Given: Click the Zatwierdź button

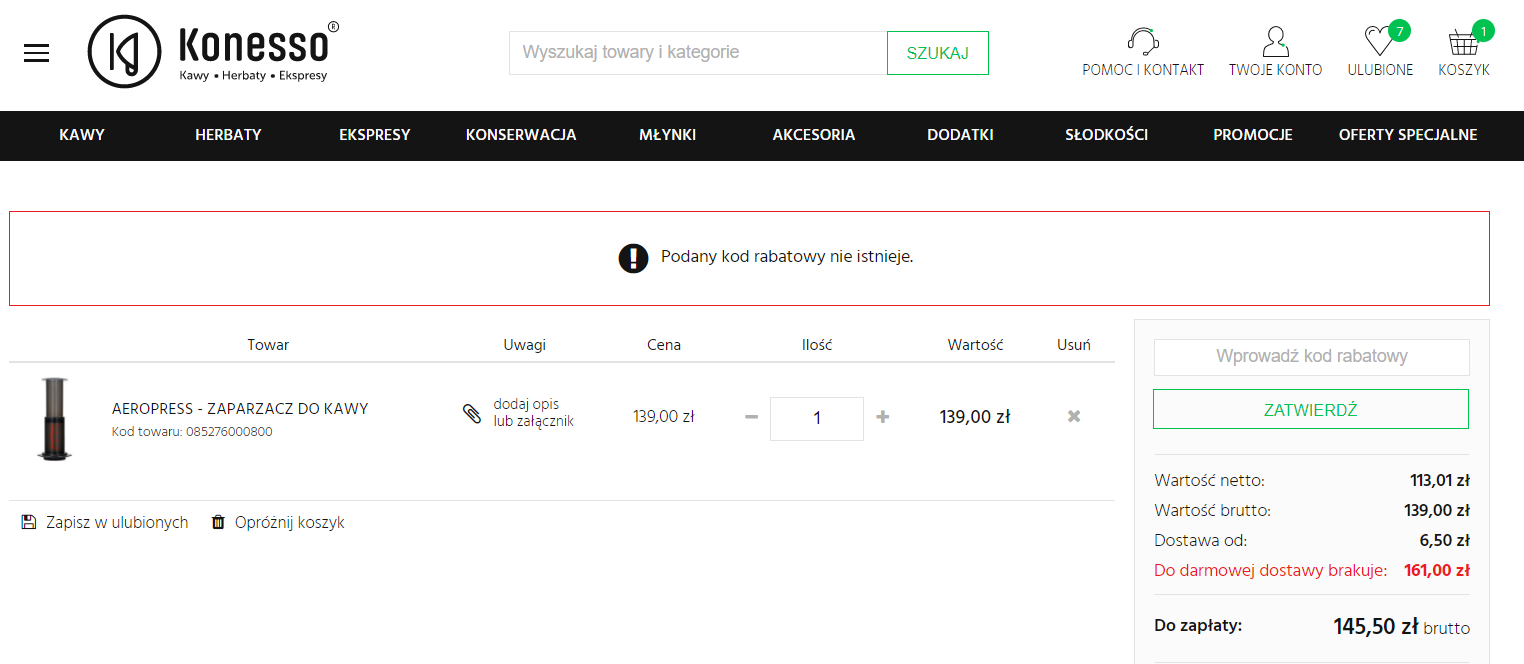Looking at the screenshot, I should (x=1311, y=409).
